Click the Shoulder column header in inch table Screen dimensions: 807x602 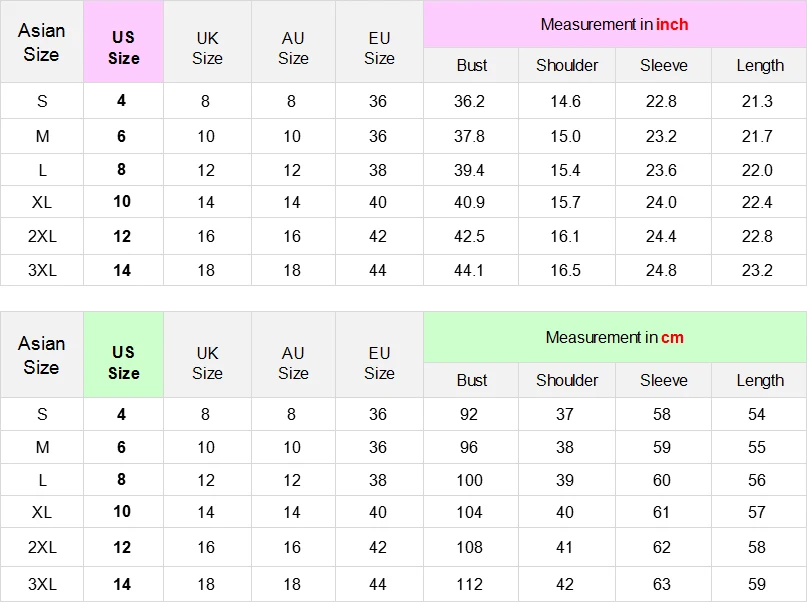tap(567, 65)
